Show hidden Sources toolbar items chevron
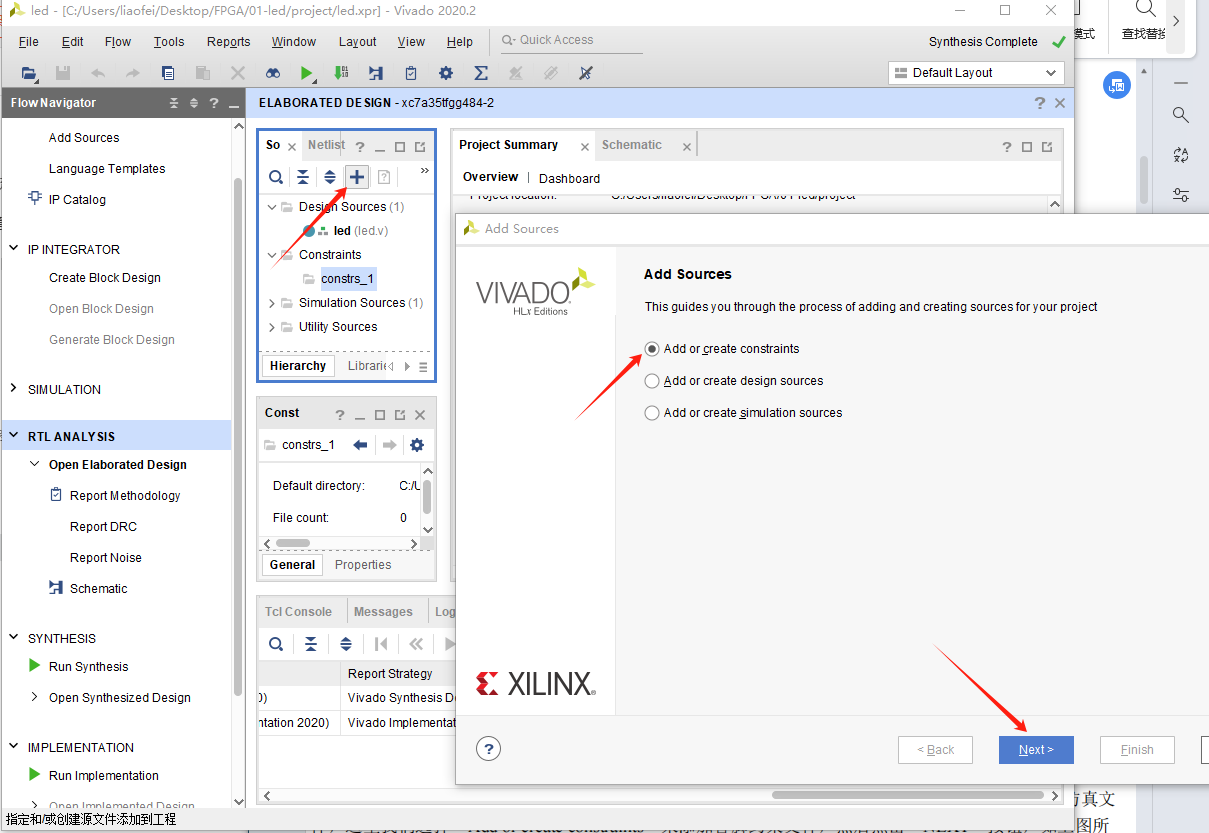Image resolution: width=1209 pixels, height=833 pixels. point(424,172)
